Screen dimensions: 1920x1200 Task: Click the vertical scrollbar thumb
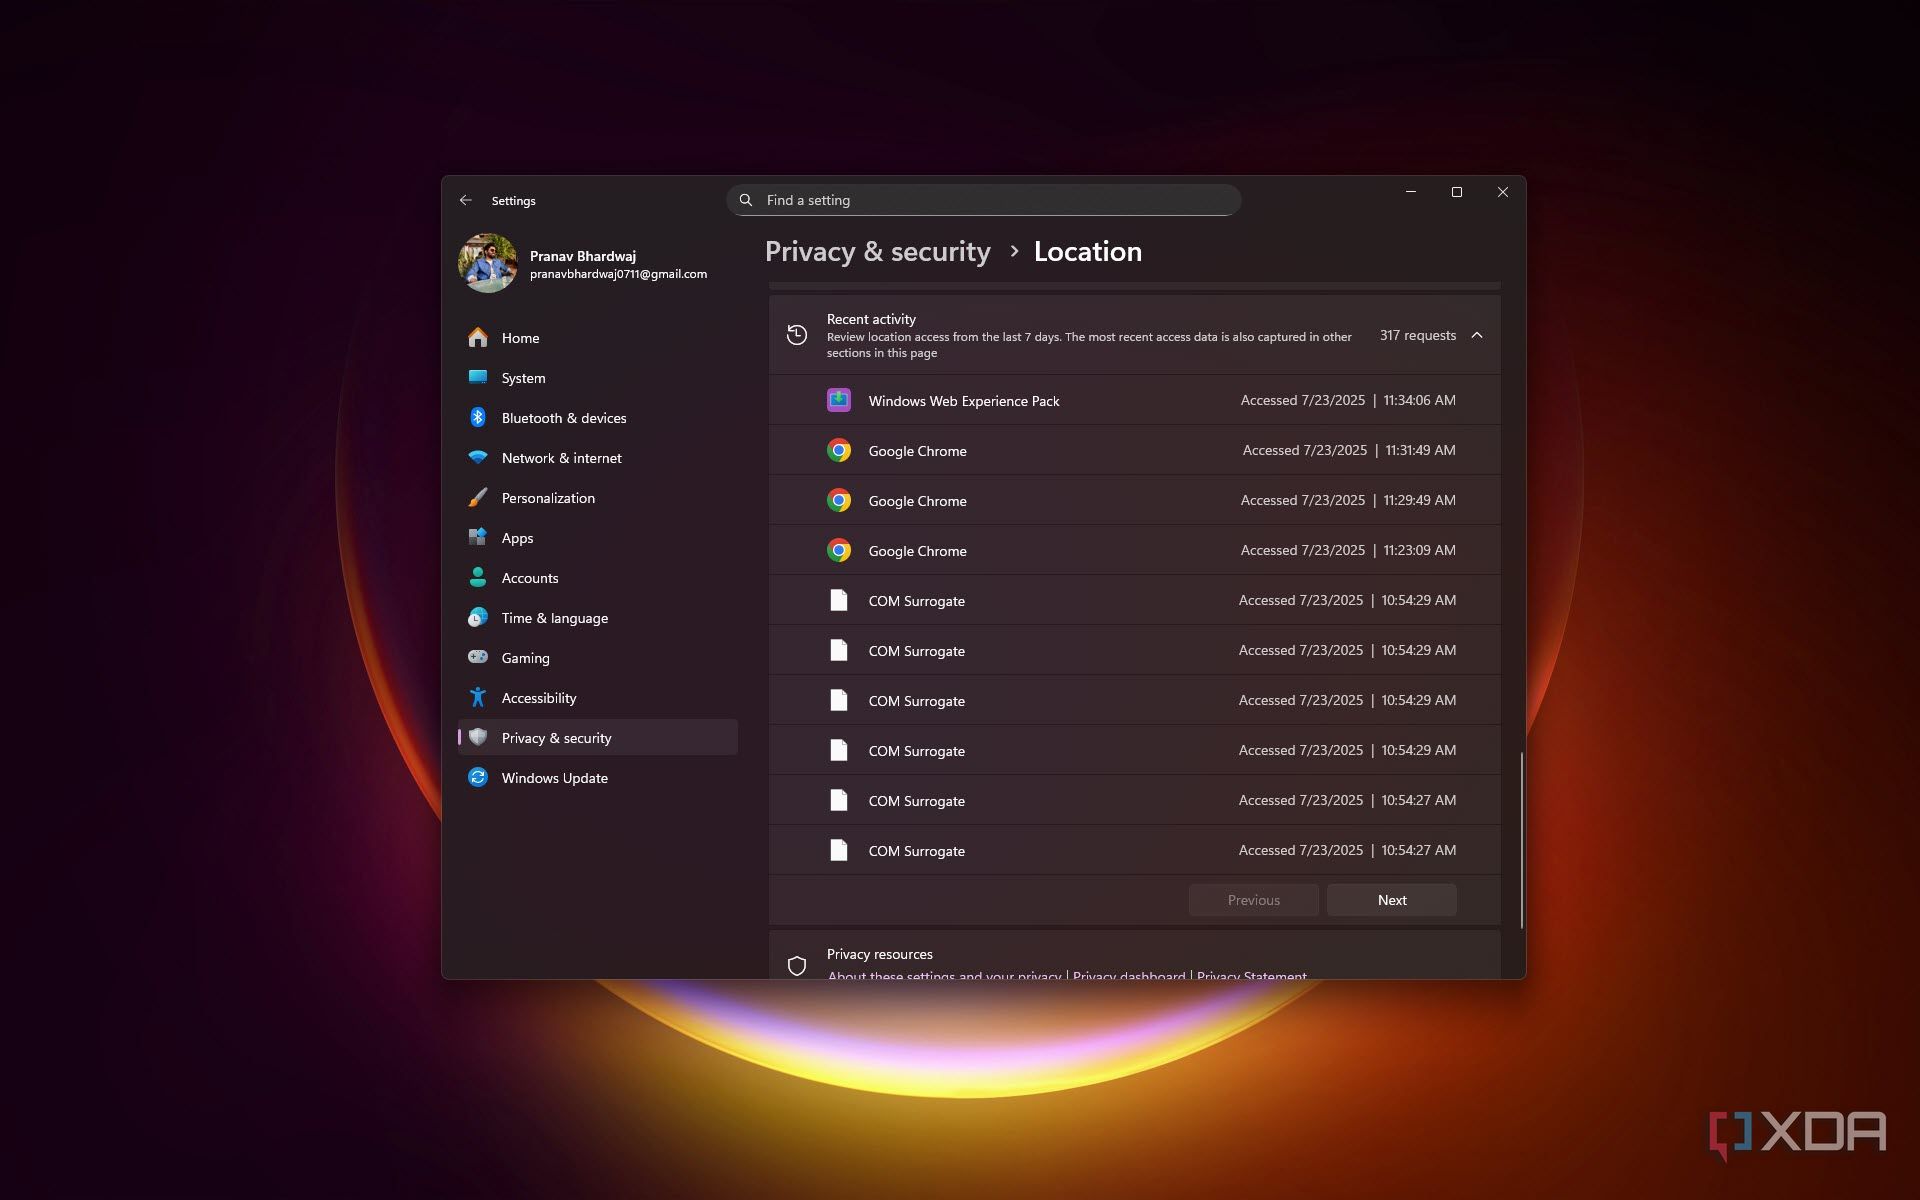pyautogui.click(x=1521, y=840)
